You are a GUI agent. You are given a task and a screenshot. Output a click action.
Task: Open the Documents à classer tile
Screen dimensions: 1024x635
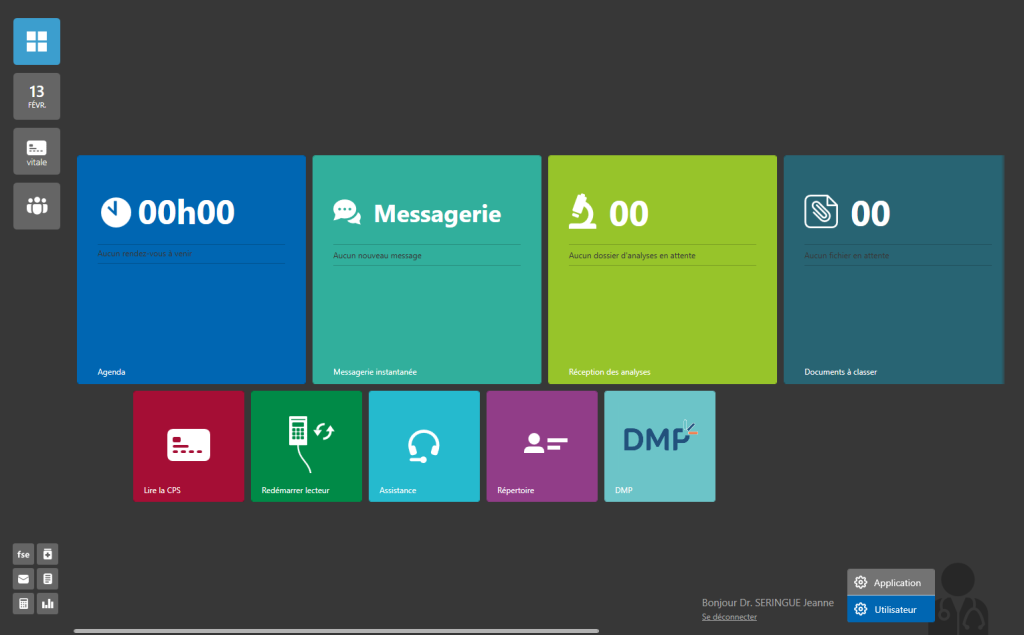coord(893,269)
